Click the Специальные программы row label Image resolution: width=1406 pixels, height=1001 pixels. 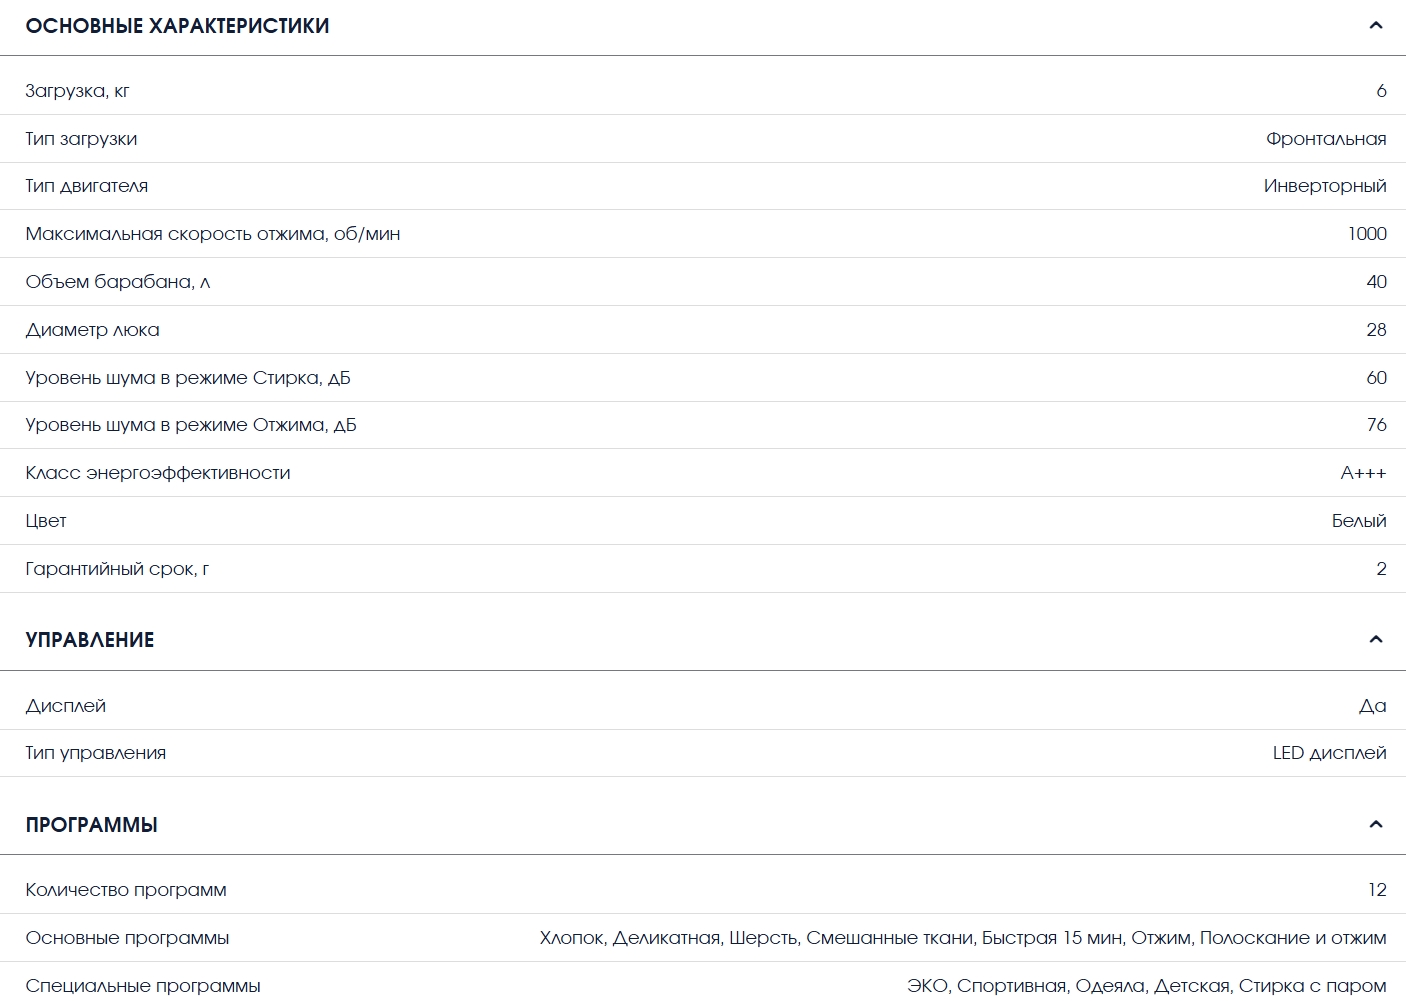pyautogui.click(x=143, y=986)
